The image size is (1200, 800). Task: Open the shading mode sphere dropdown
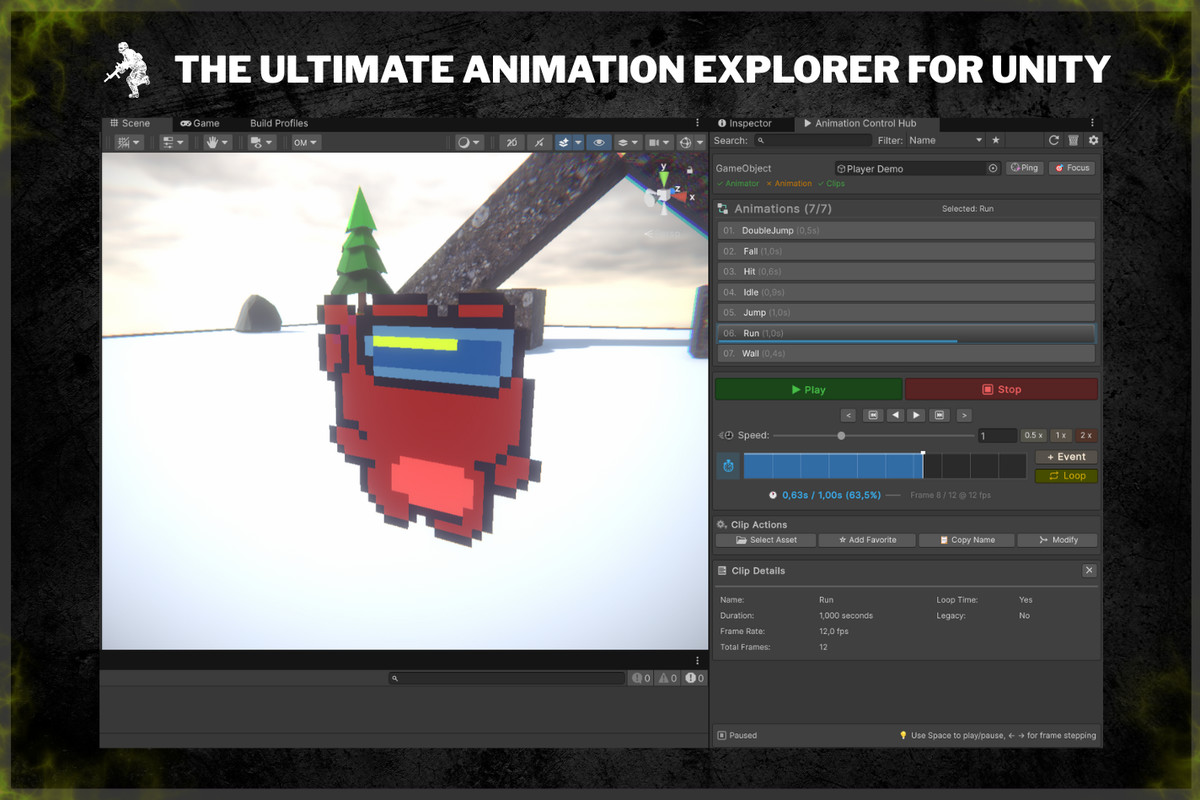(x=469, y=143)
